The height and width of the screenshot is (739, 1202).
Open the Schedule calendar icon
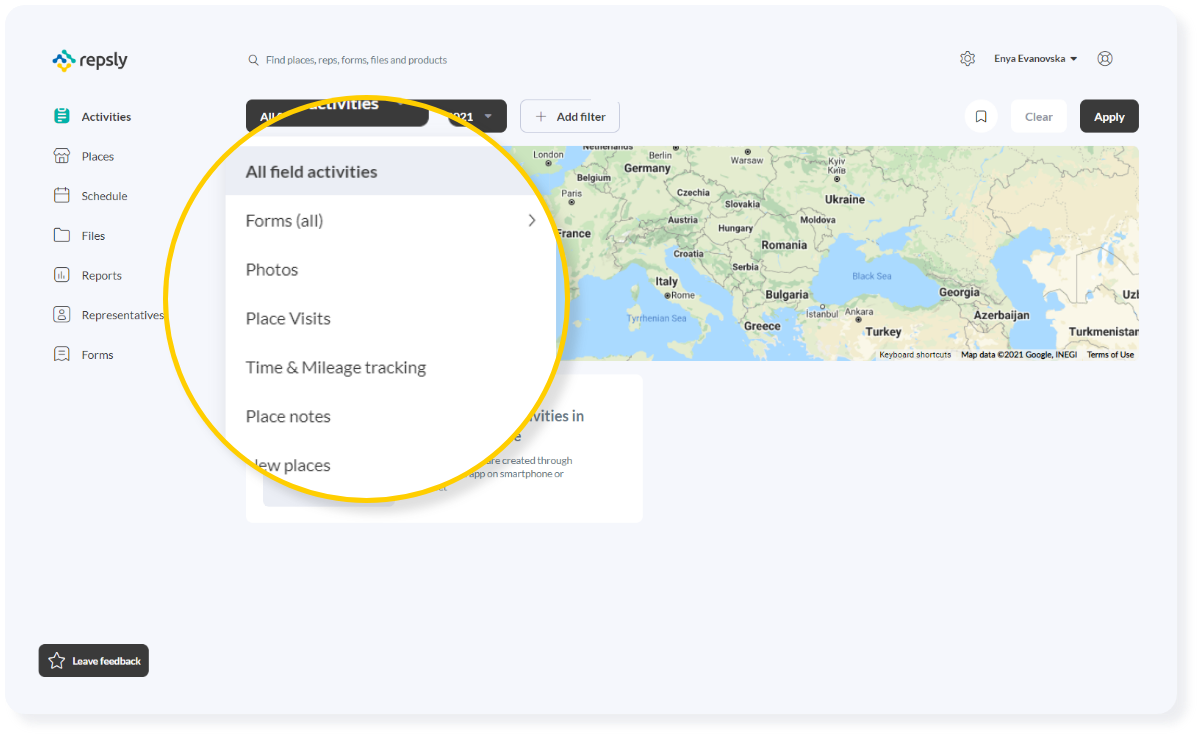coord(62,196)
